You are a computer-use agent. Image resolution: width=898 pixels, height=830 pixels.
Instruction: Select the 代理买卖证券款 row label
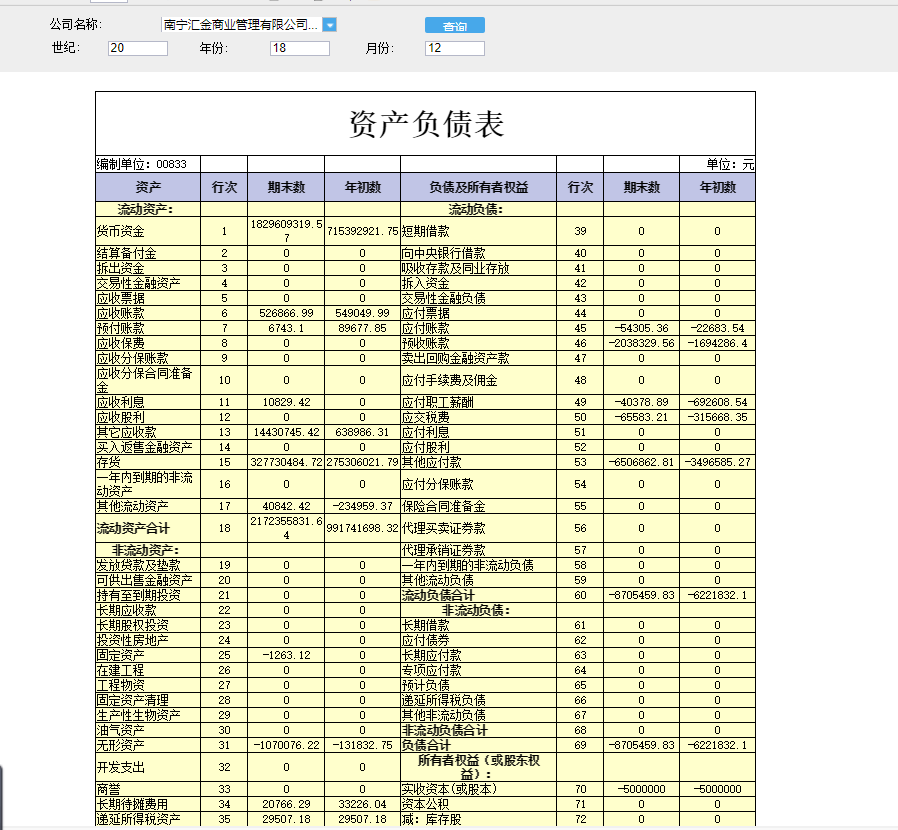[443, 528]
